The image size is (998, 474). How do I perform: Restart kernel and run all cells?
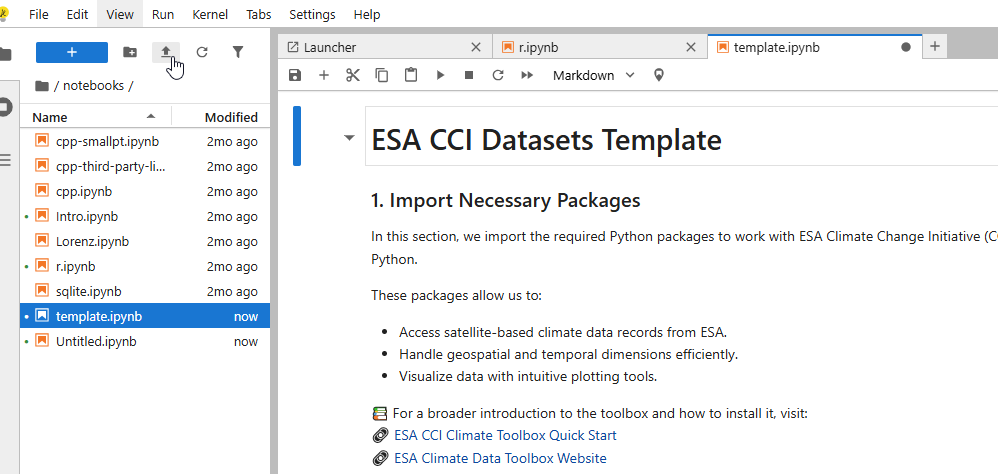527,75
